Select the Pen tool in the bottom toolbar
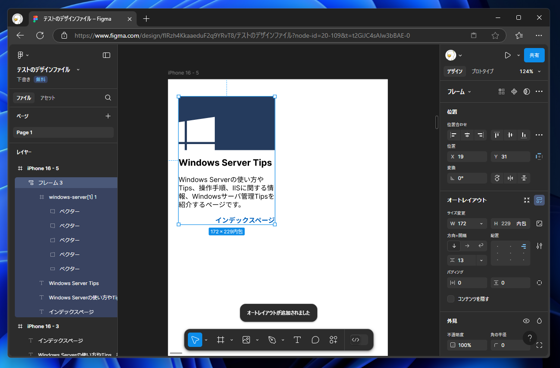This screenshot has width=560, height=368. click(x=272, y=340)
